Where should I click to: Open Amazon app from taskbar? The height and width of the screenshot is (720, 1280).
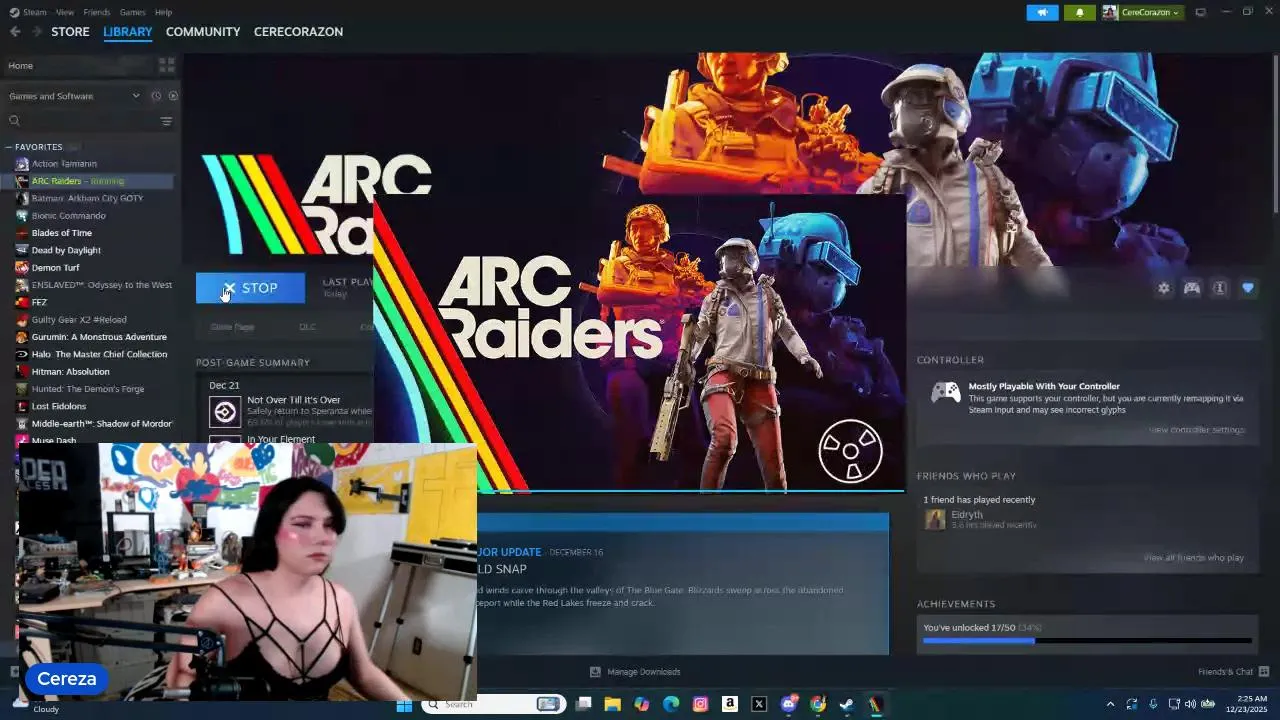tap(730, 704)
